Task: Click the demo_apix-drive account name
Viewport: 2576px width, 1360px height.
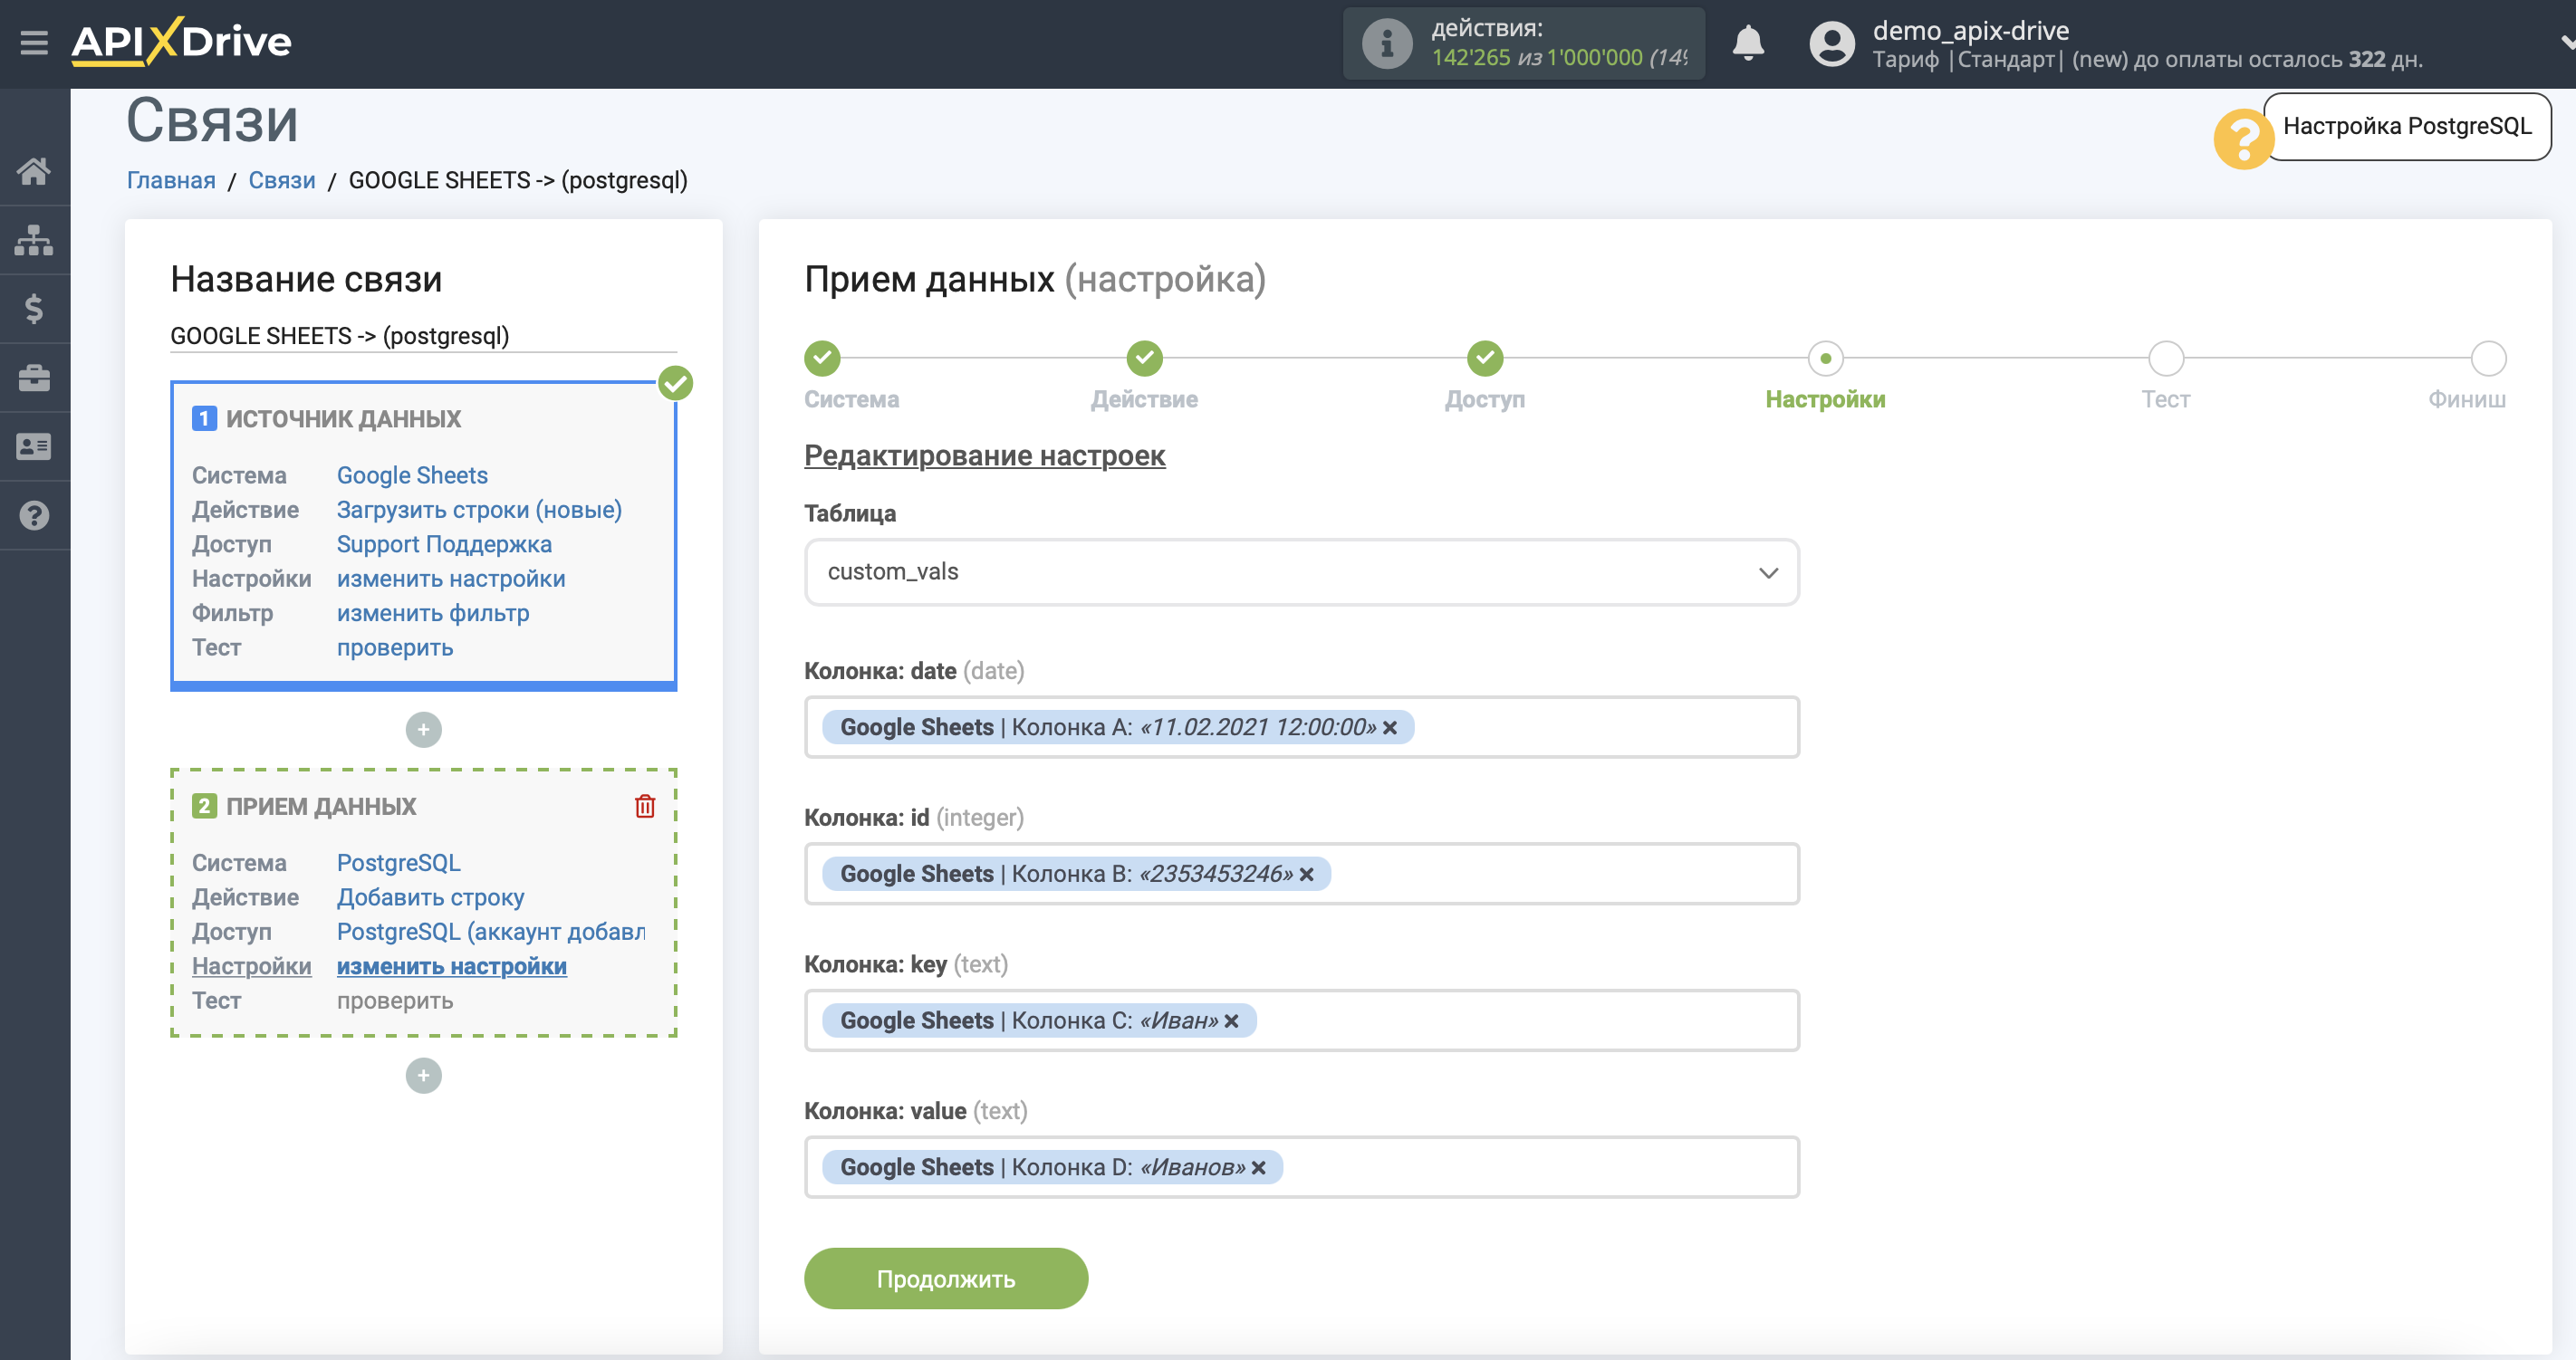Action: 1970,30
